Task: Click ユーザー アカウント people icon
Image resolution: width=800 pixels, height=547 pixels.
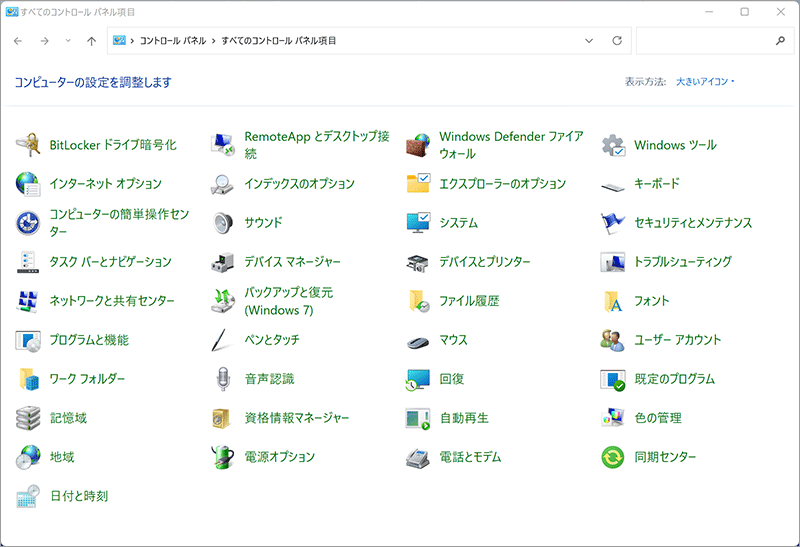Action: [613, 340]
